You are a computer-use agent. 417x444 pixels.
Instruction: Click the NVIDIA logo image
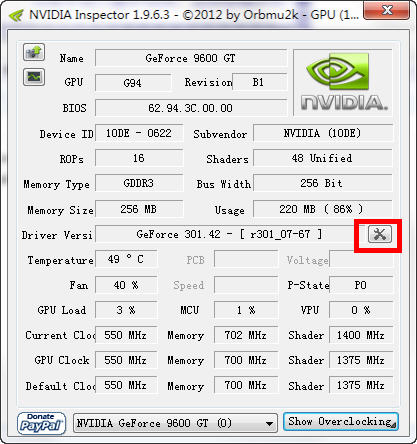343,82
